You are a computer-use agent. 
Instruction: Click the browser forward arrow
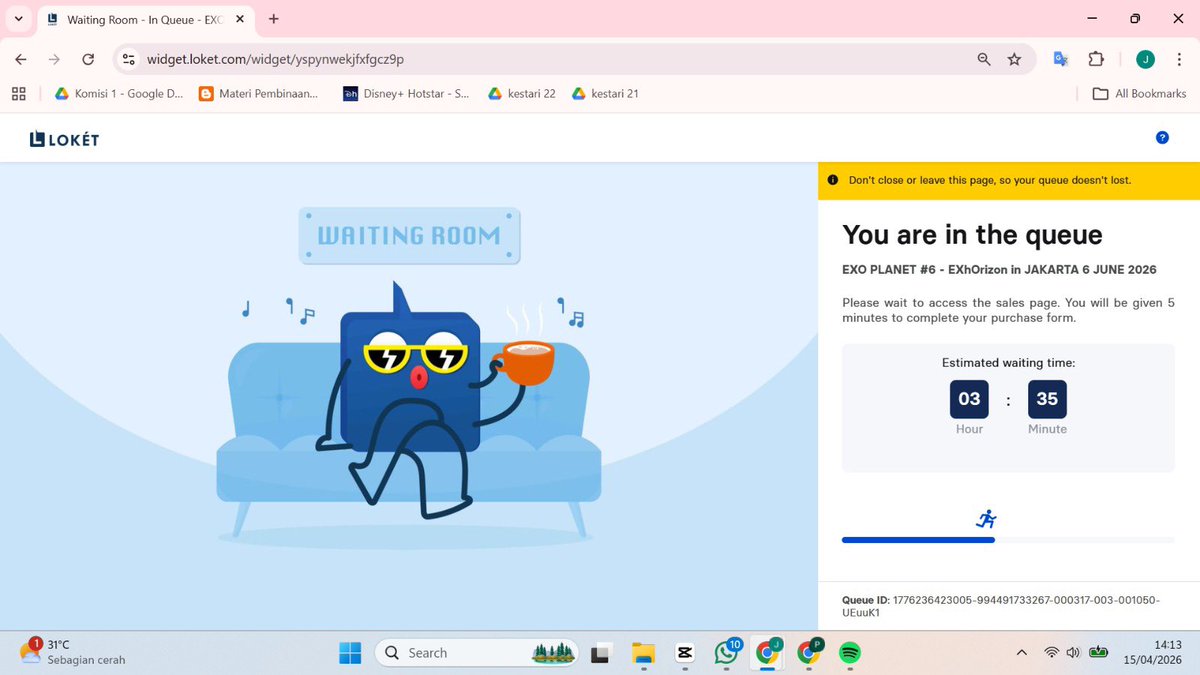[x=55, y=60]
